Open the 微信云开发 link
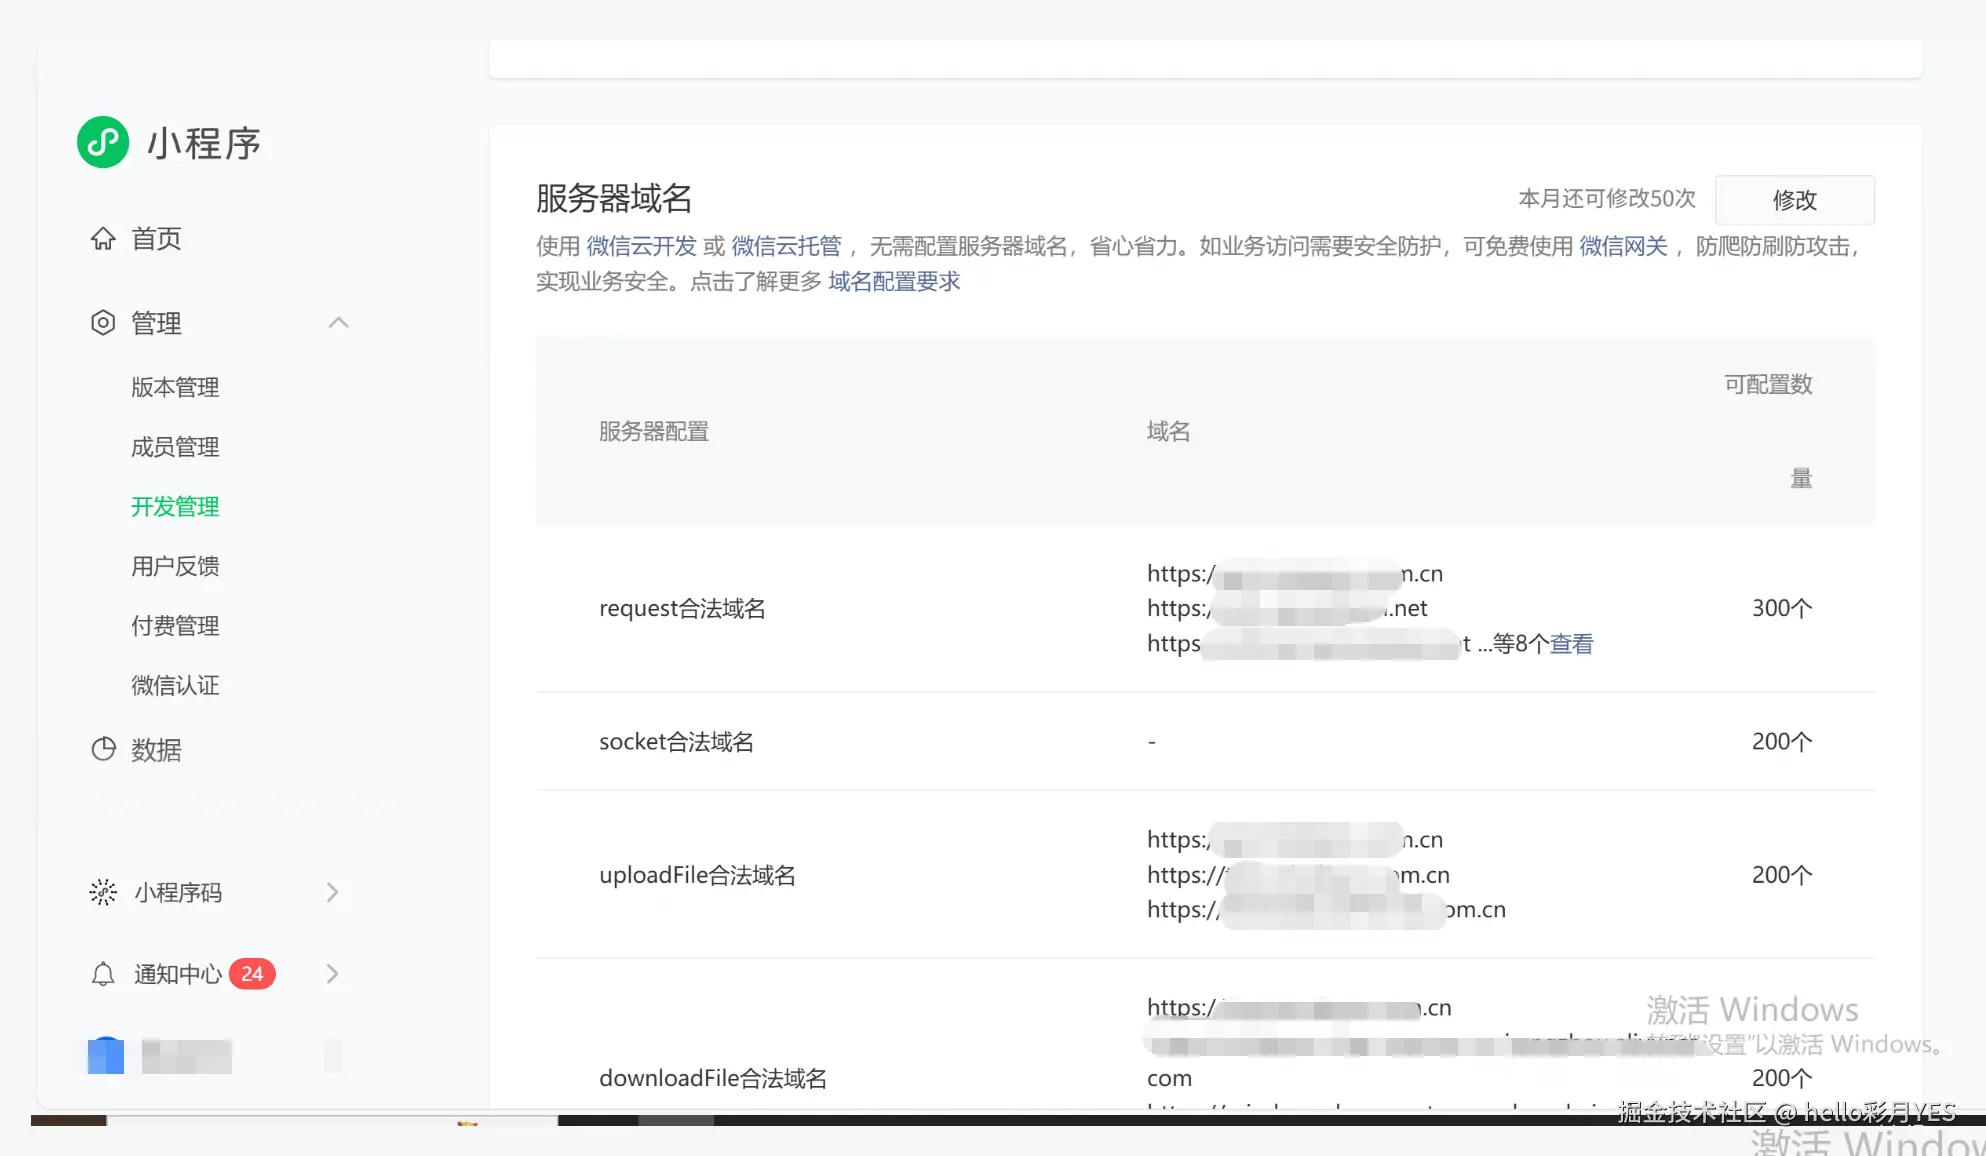This screenshot has height=1156, width=1986. [x=640, y=247]
